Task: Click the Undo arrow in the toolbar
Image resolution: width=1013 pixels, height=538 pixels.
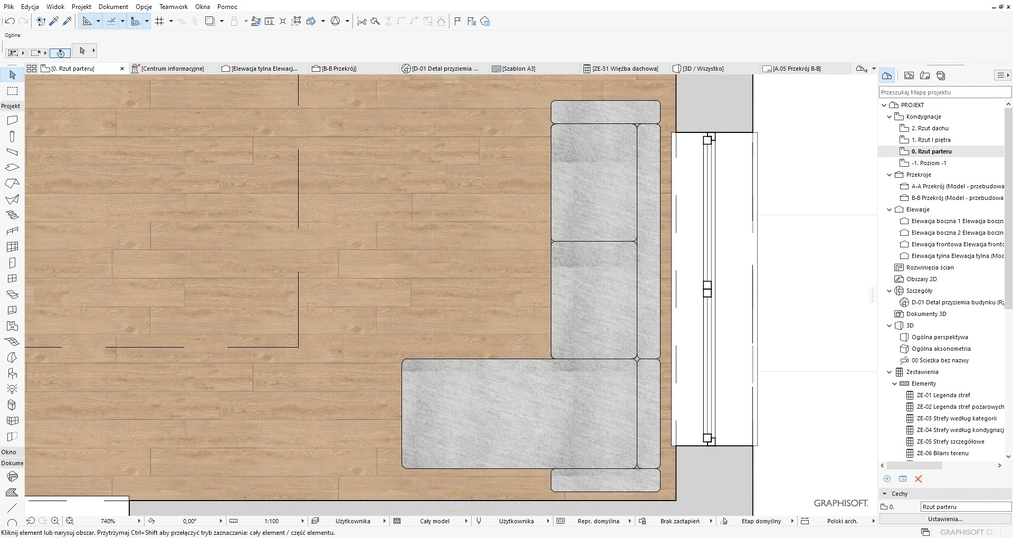Action: [x=10, y=21]
